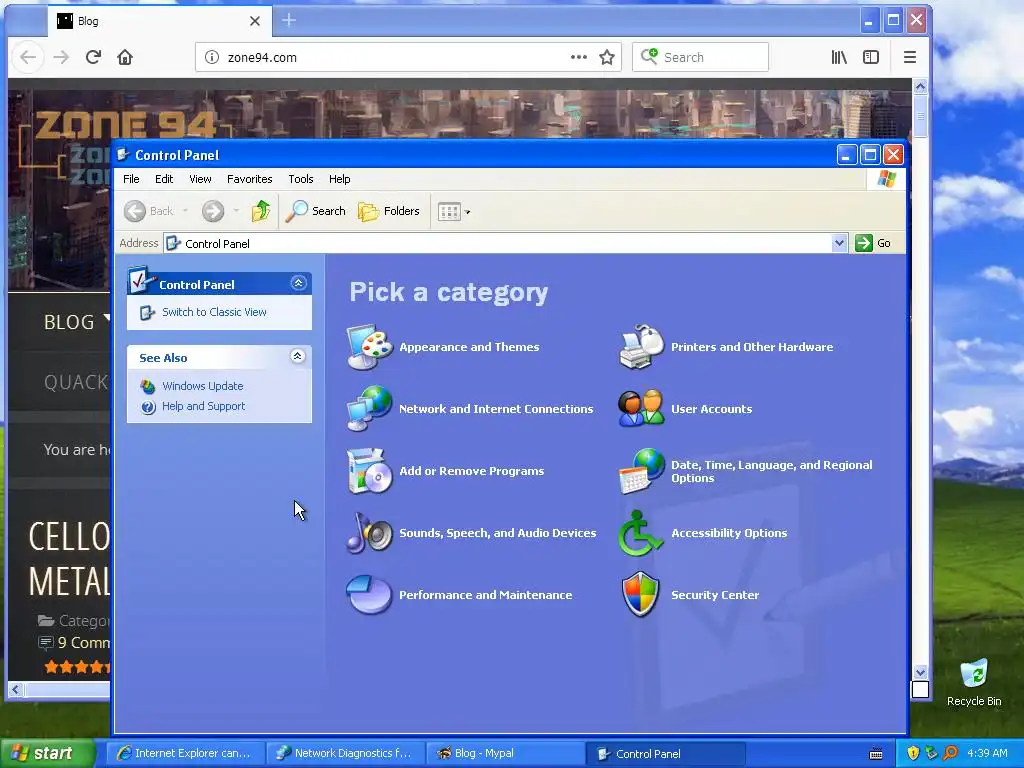The width and height of the screenshot is (1024, 768).
Task: Click the BLOG navigation item on website
Action: 69,322
